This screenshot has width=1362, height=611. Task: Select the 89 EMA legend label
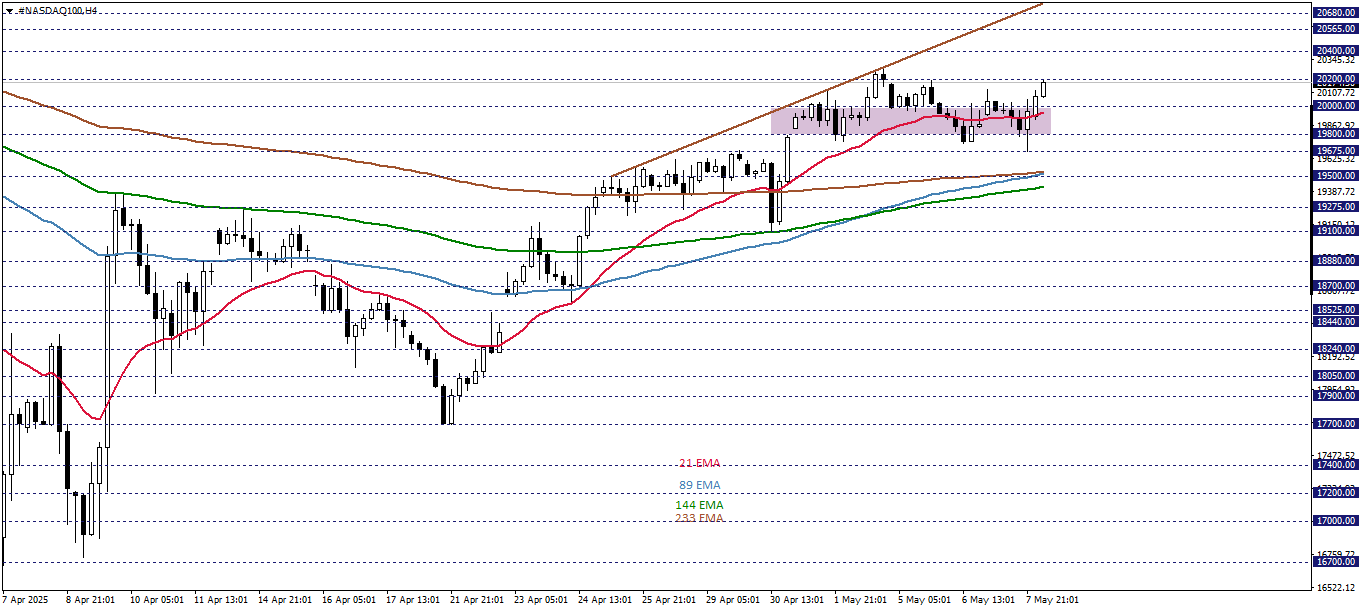point(699,485)
